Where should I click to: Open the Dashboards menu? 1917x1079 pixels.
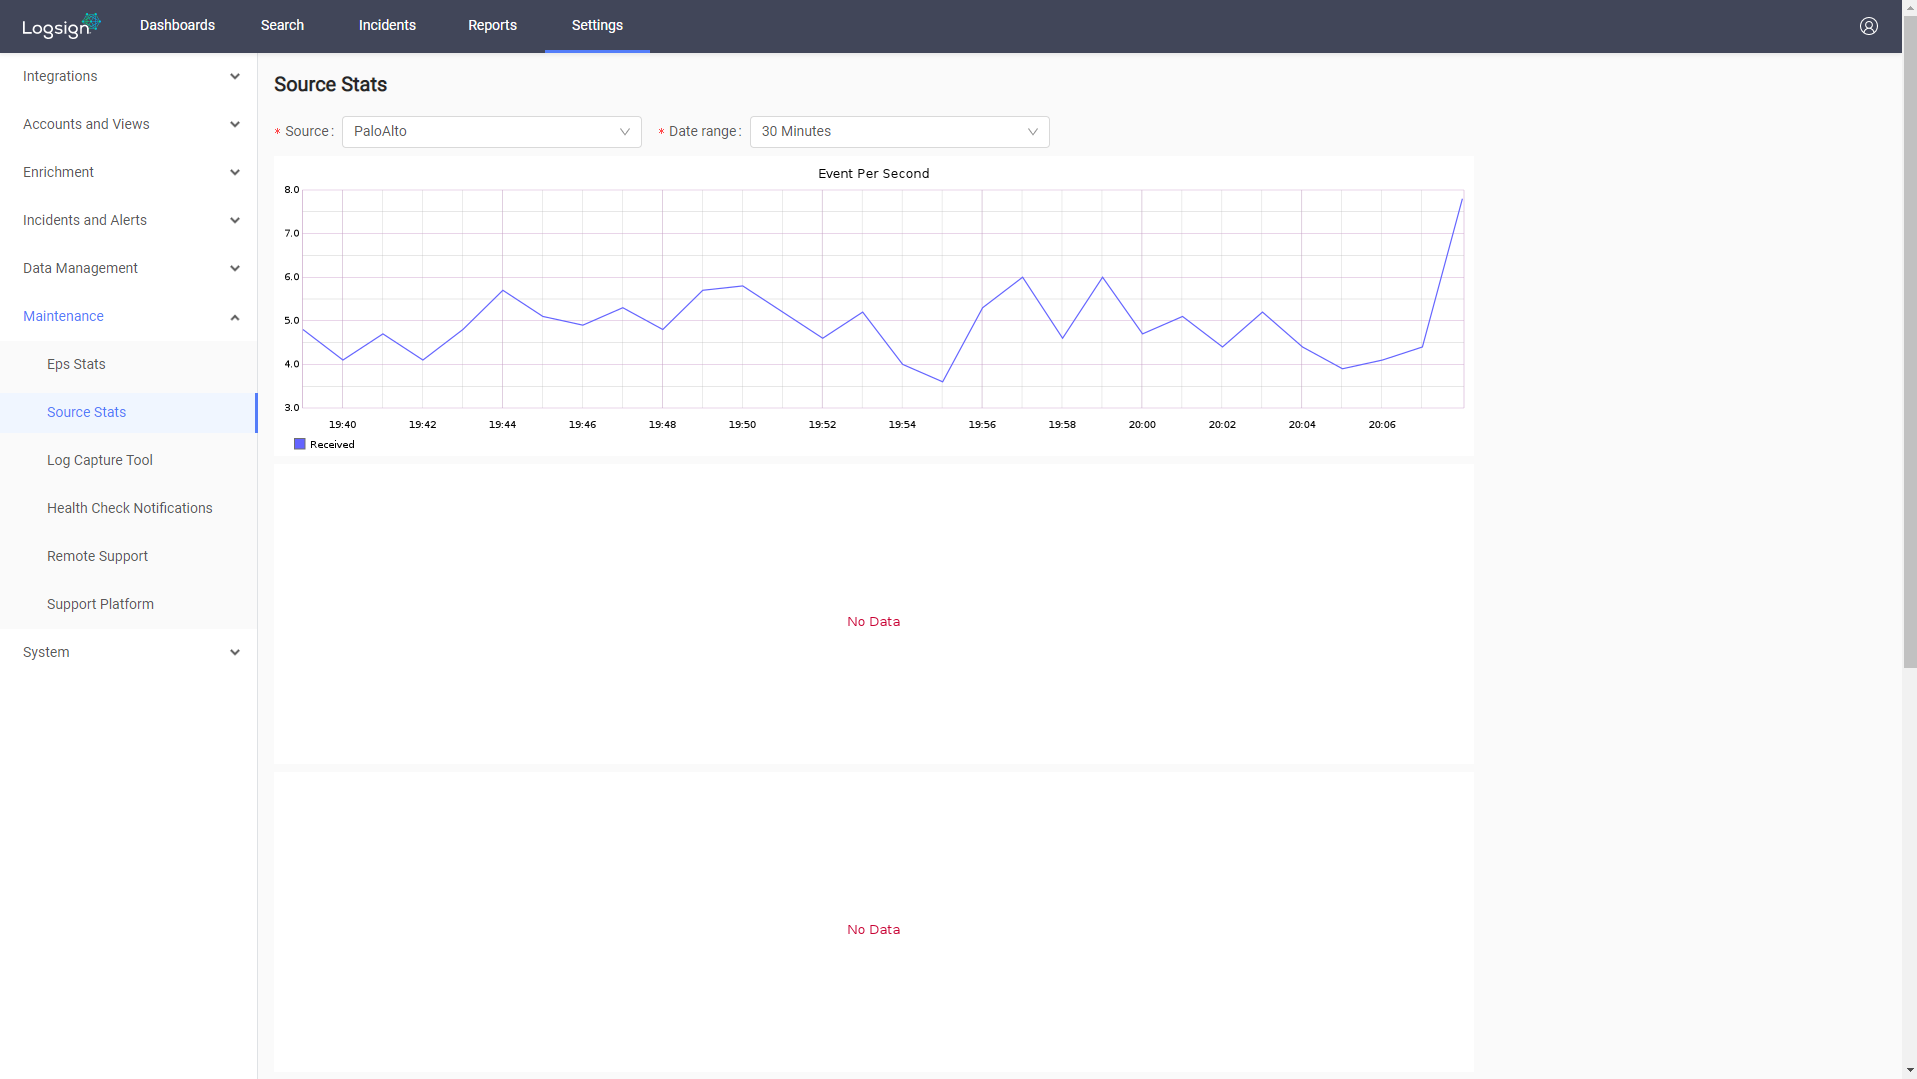pyautogui.click(x=177, y=25)
